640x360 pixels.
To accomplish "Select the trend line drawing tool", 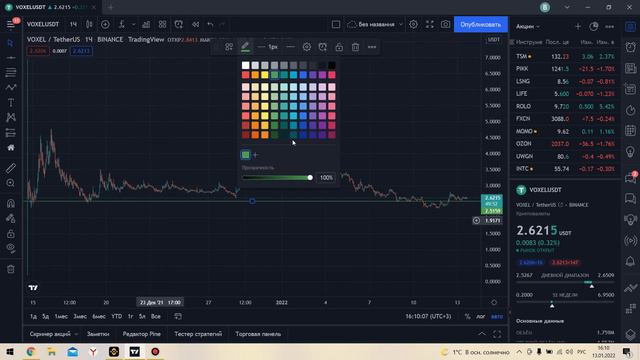I will [11, 58].
